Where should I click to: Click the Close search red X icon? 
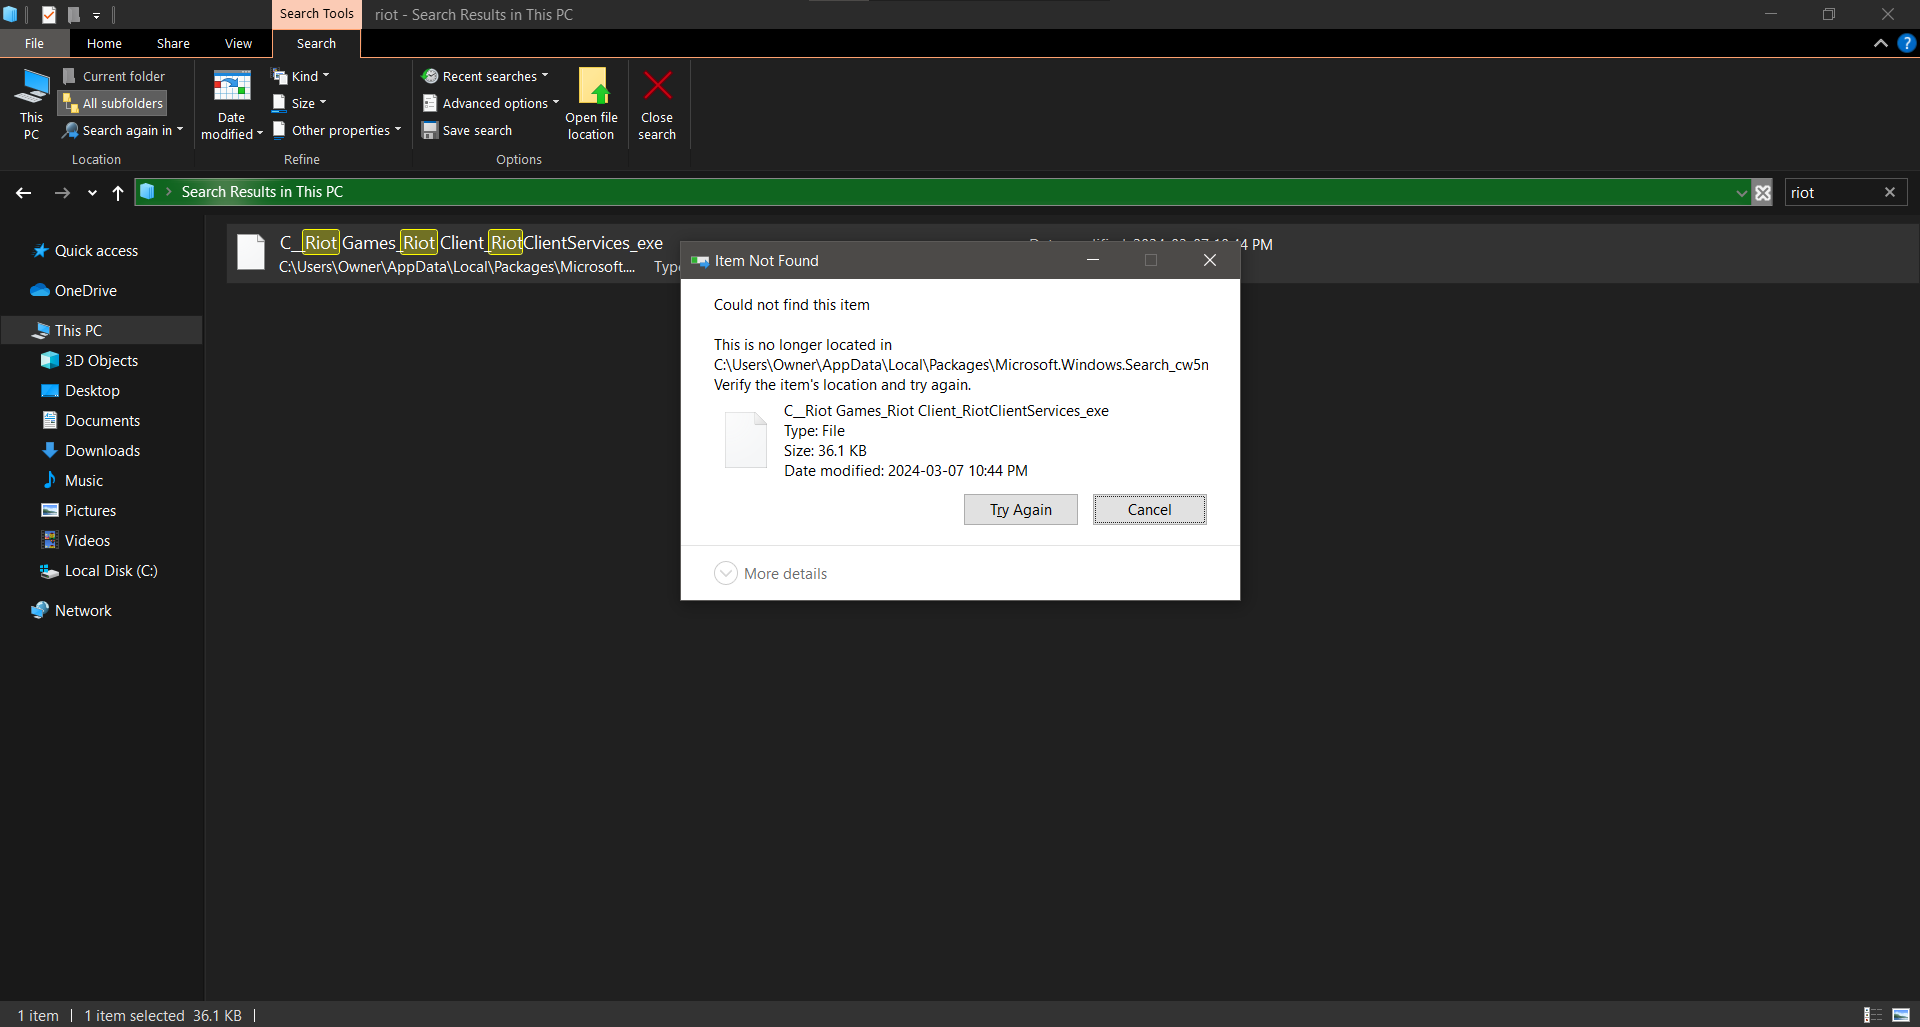click(x=657, y=87)
